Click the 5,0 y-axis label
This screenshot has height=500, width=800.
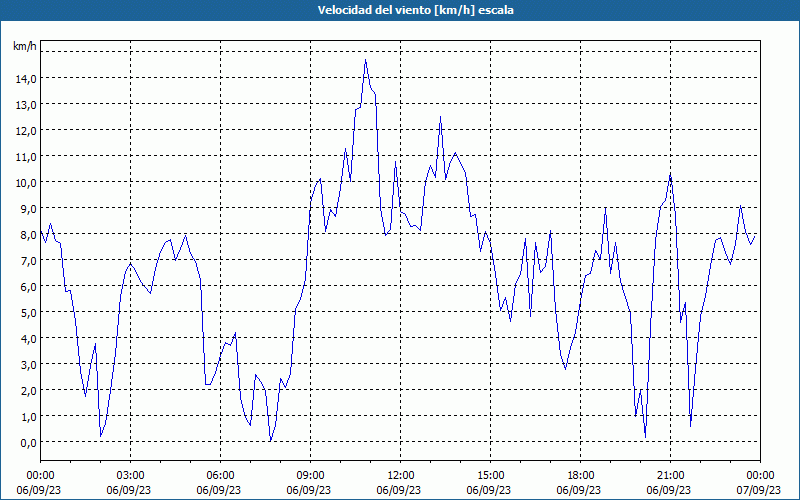tap(28, 312)
